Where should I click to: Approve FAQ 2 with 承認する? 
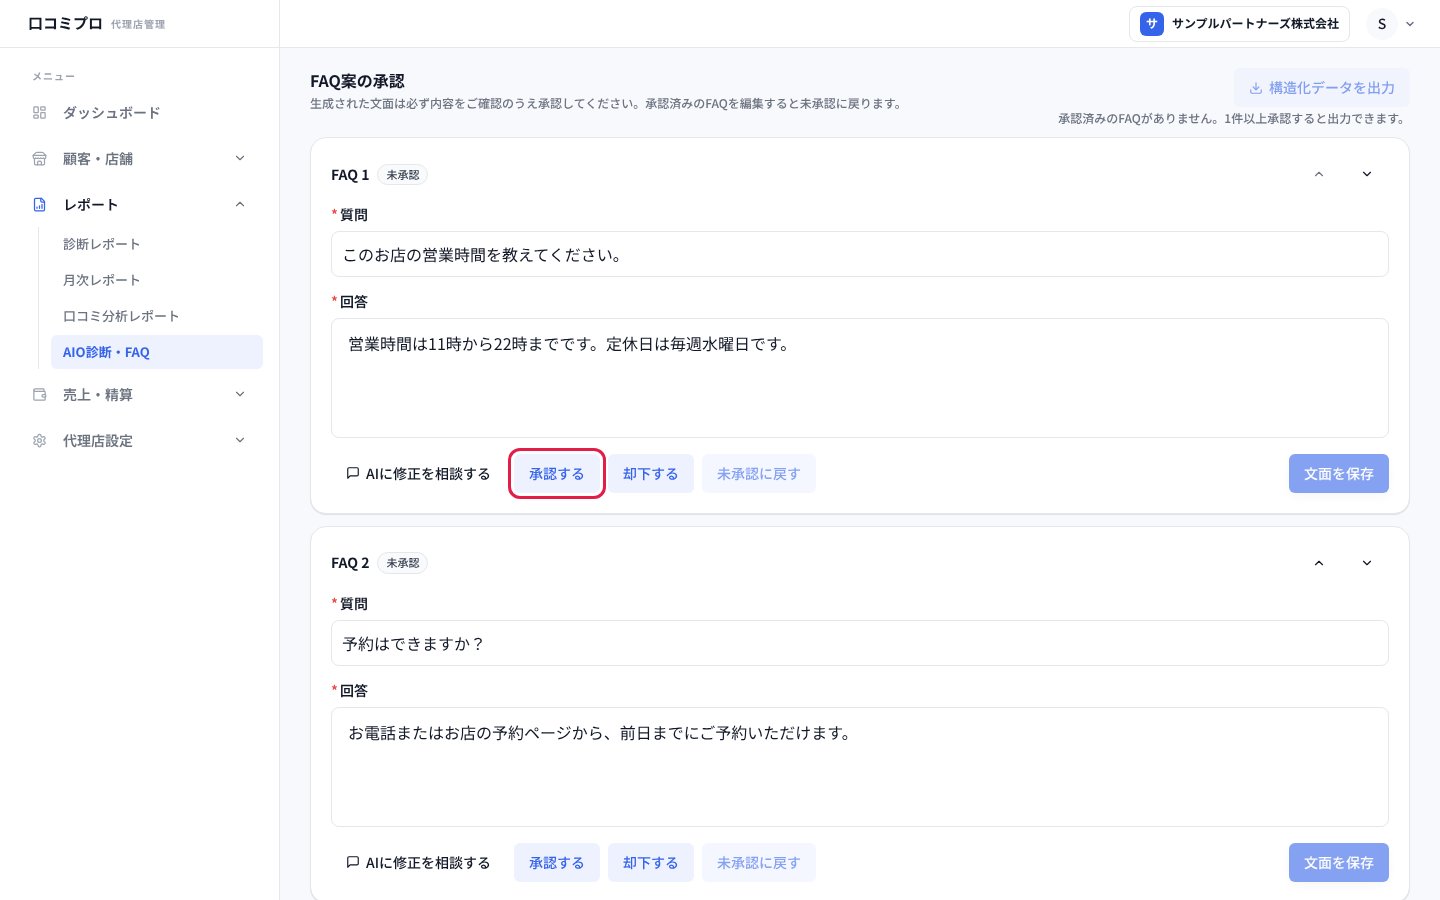(x=557, y=863)
